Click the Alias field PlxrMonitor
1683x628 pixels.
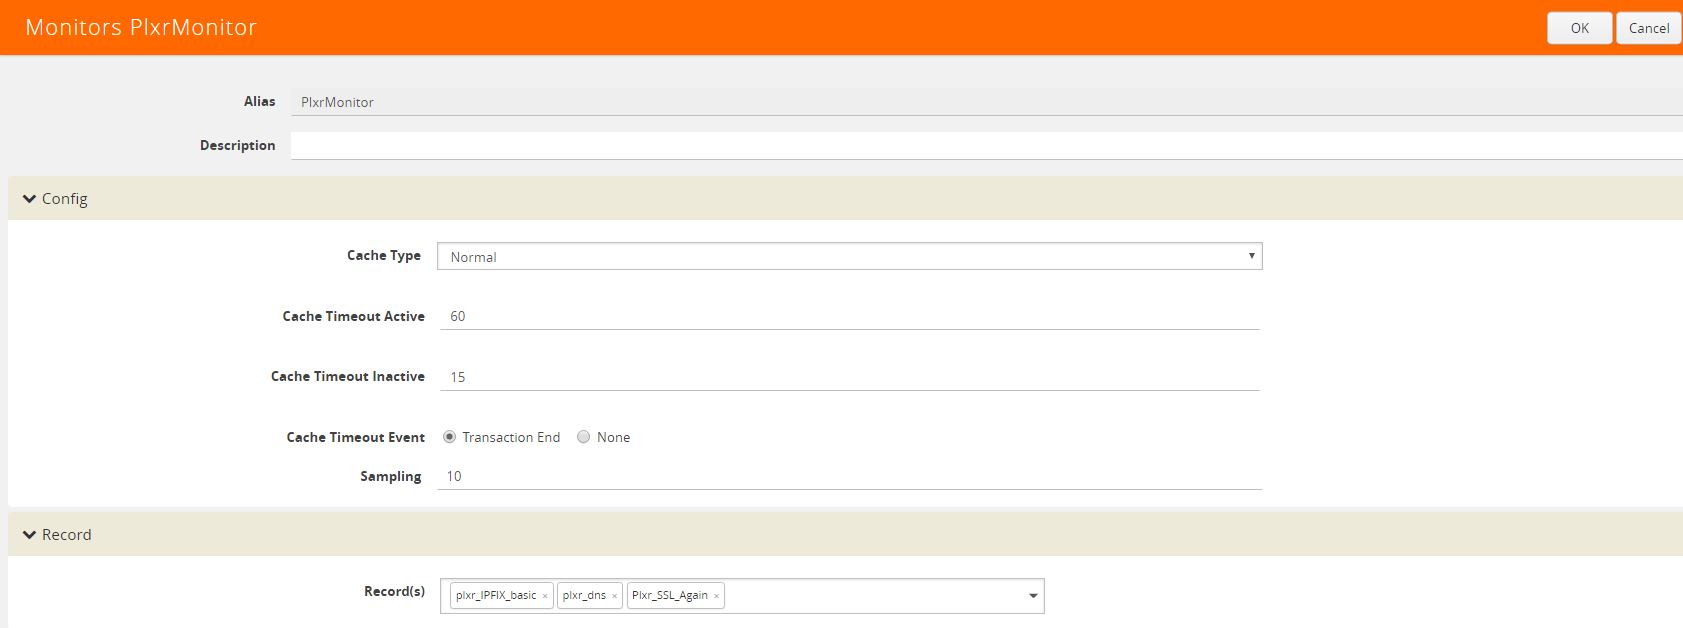click(987, 102)
